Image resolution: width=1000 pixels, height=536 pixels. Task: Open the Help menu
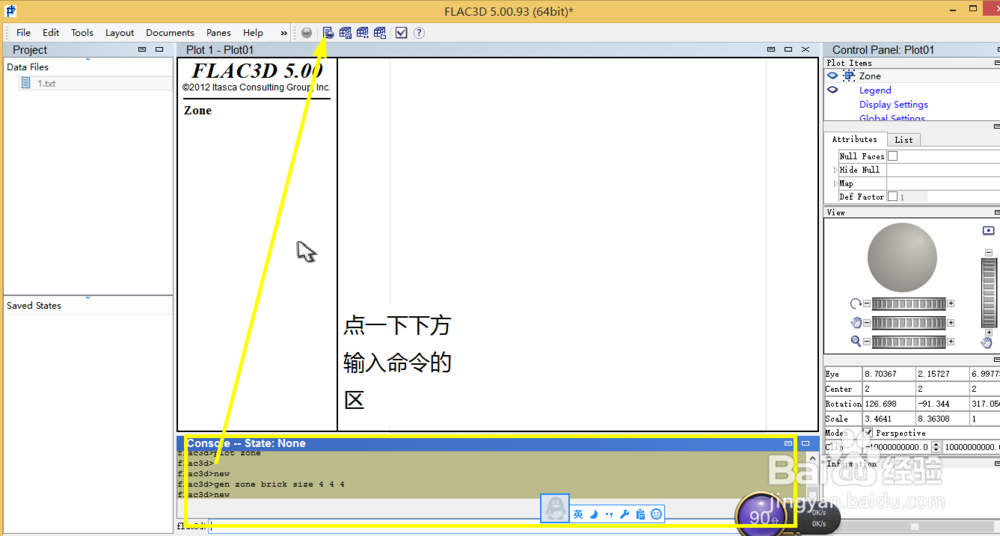tap(253, 33)
